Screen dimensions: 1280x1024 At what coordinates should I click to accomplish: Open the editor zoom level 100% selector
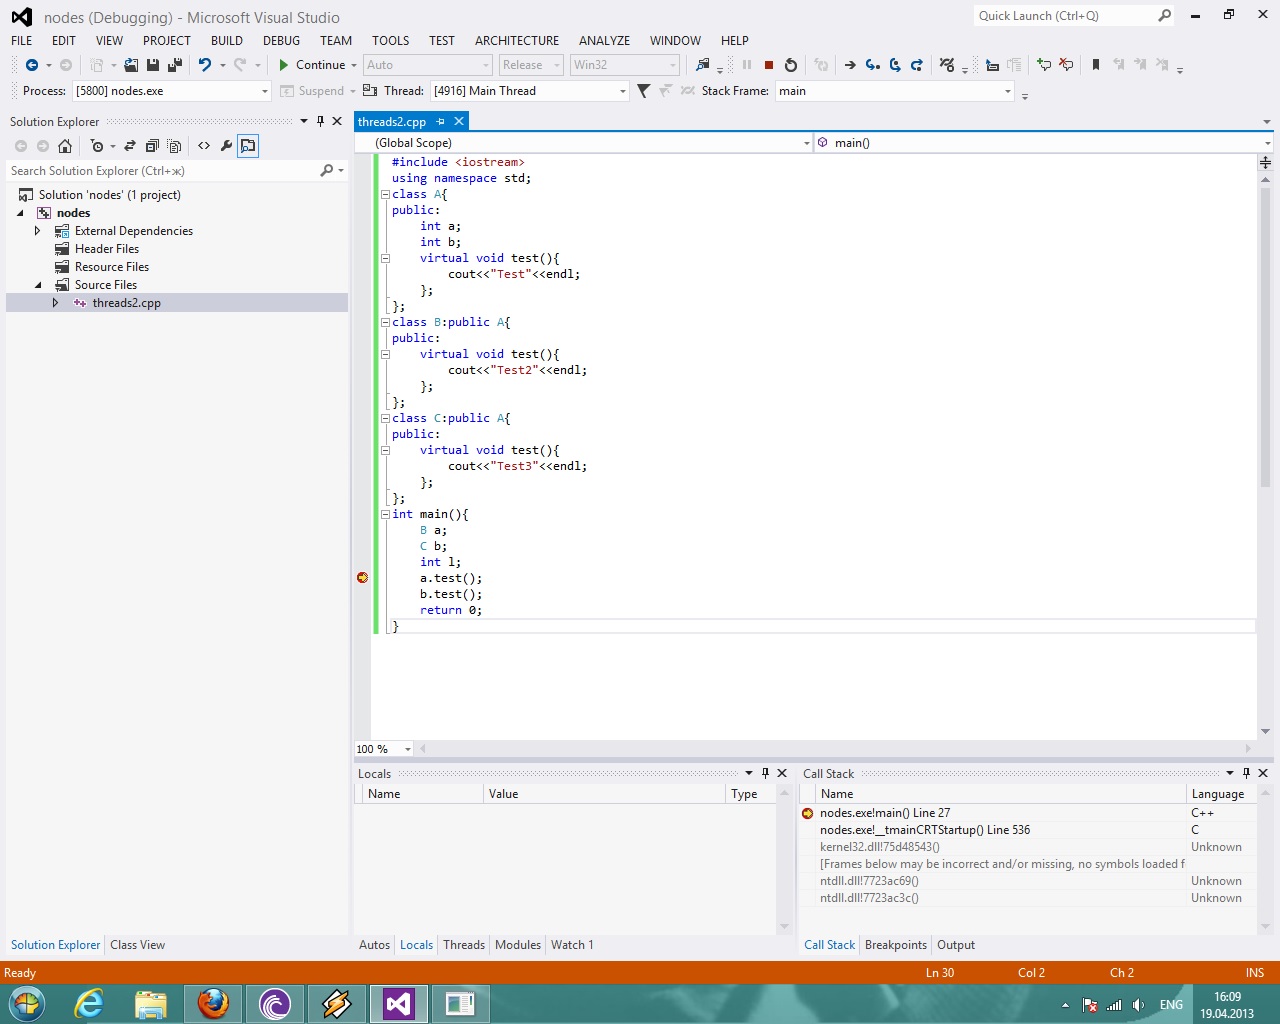click(x=383, y=748)
